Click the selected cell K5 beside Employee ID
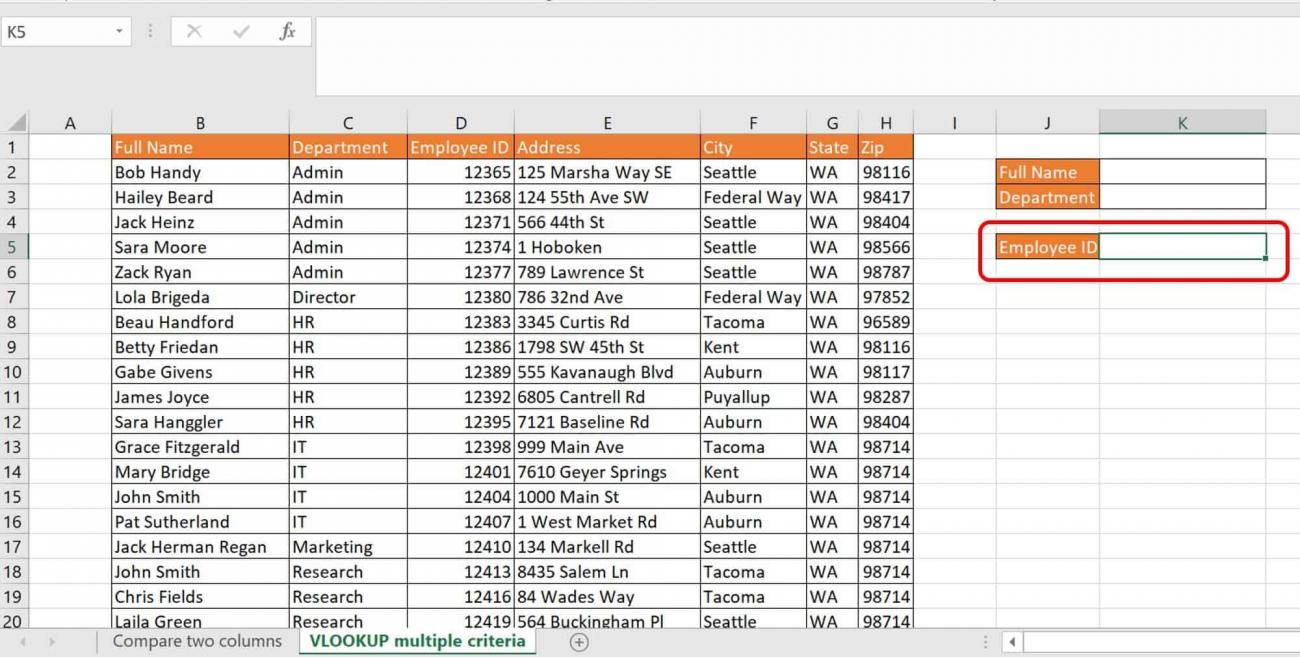The height and width of the screenshot is (657, 1300). pyautogui.click(x=1182, y=247)
